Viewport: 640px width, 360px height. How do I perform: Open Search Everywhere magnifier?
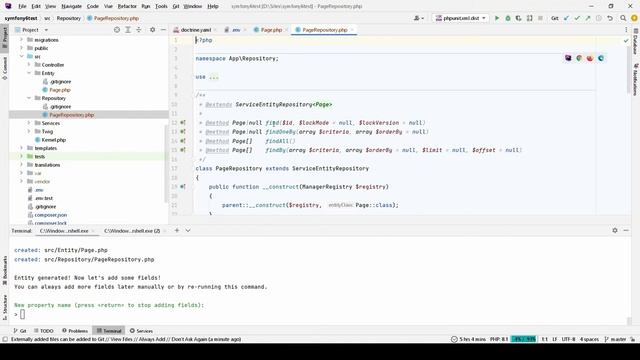pyautogui.click(x=623, y=18)
